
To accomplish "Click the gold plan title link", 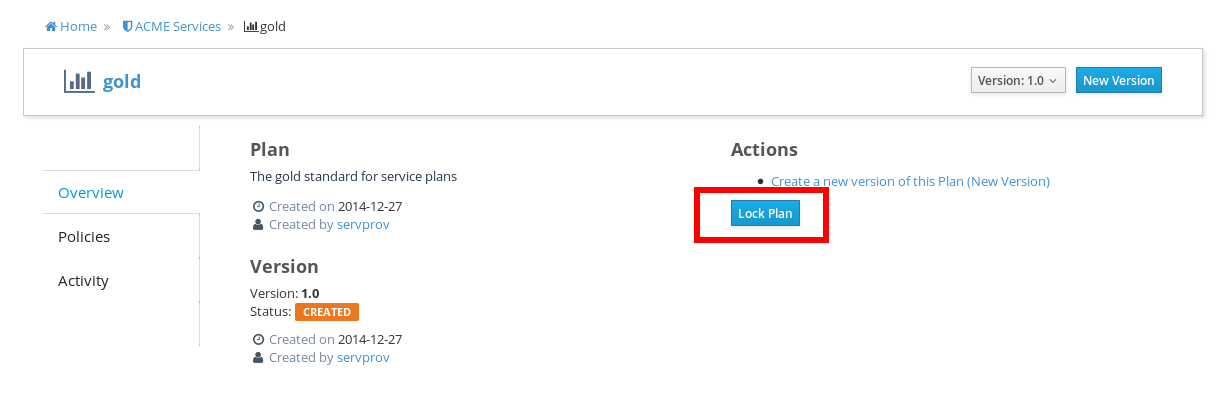I will click(x=122, y=81).
